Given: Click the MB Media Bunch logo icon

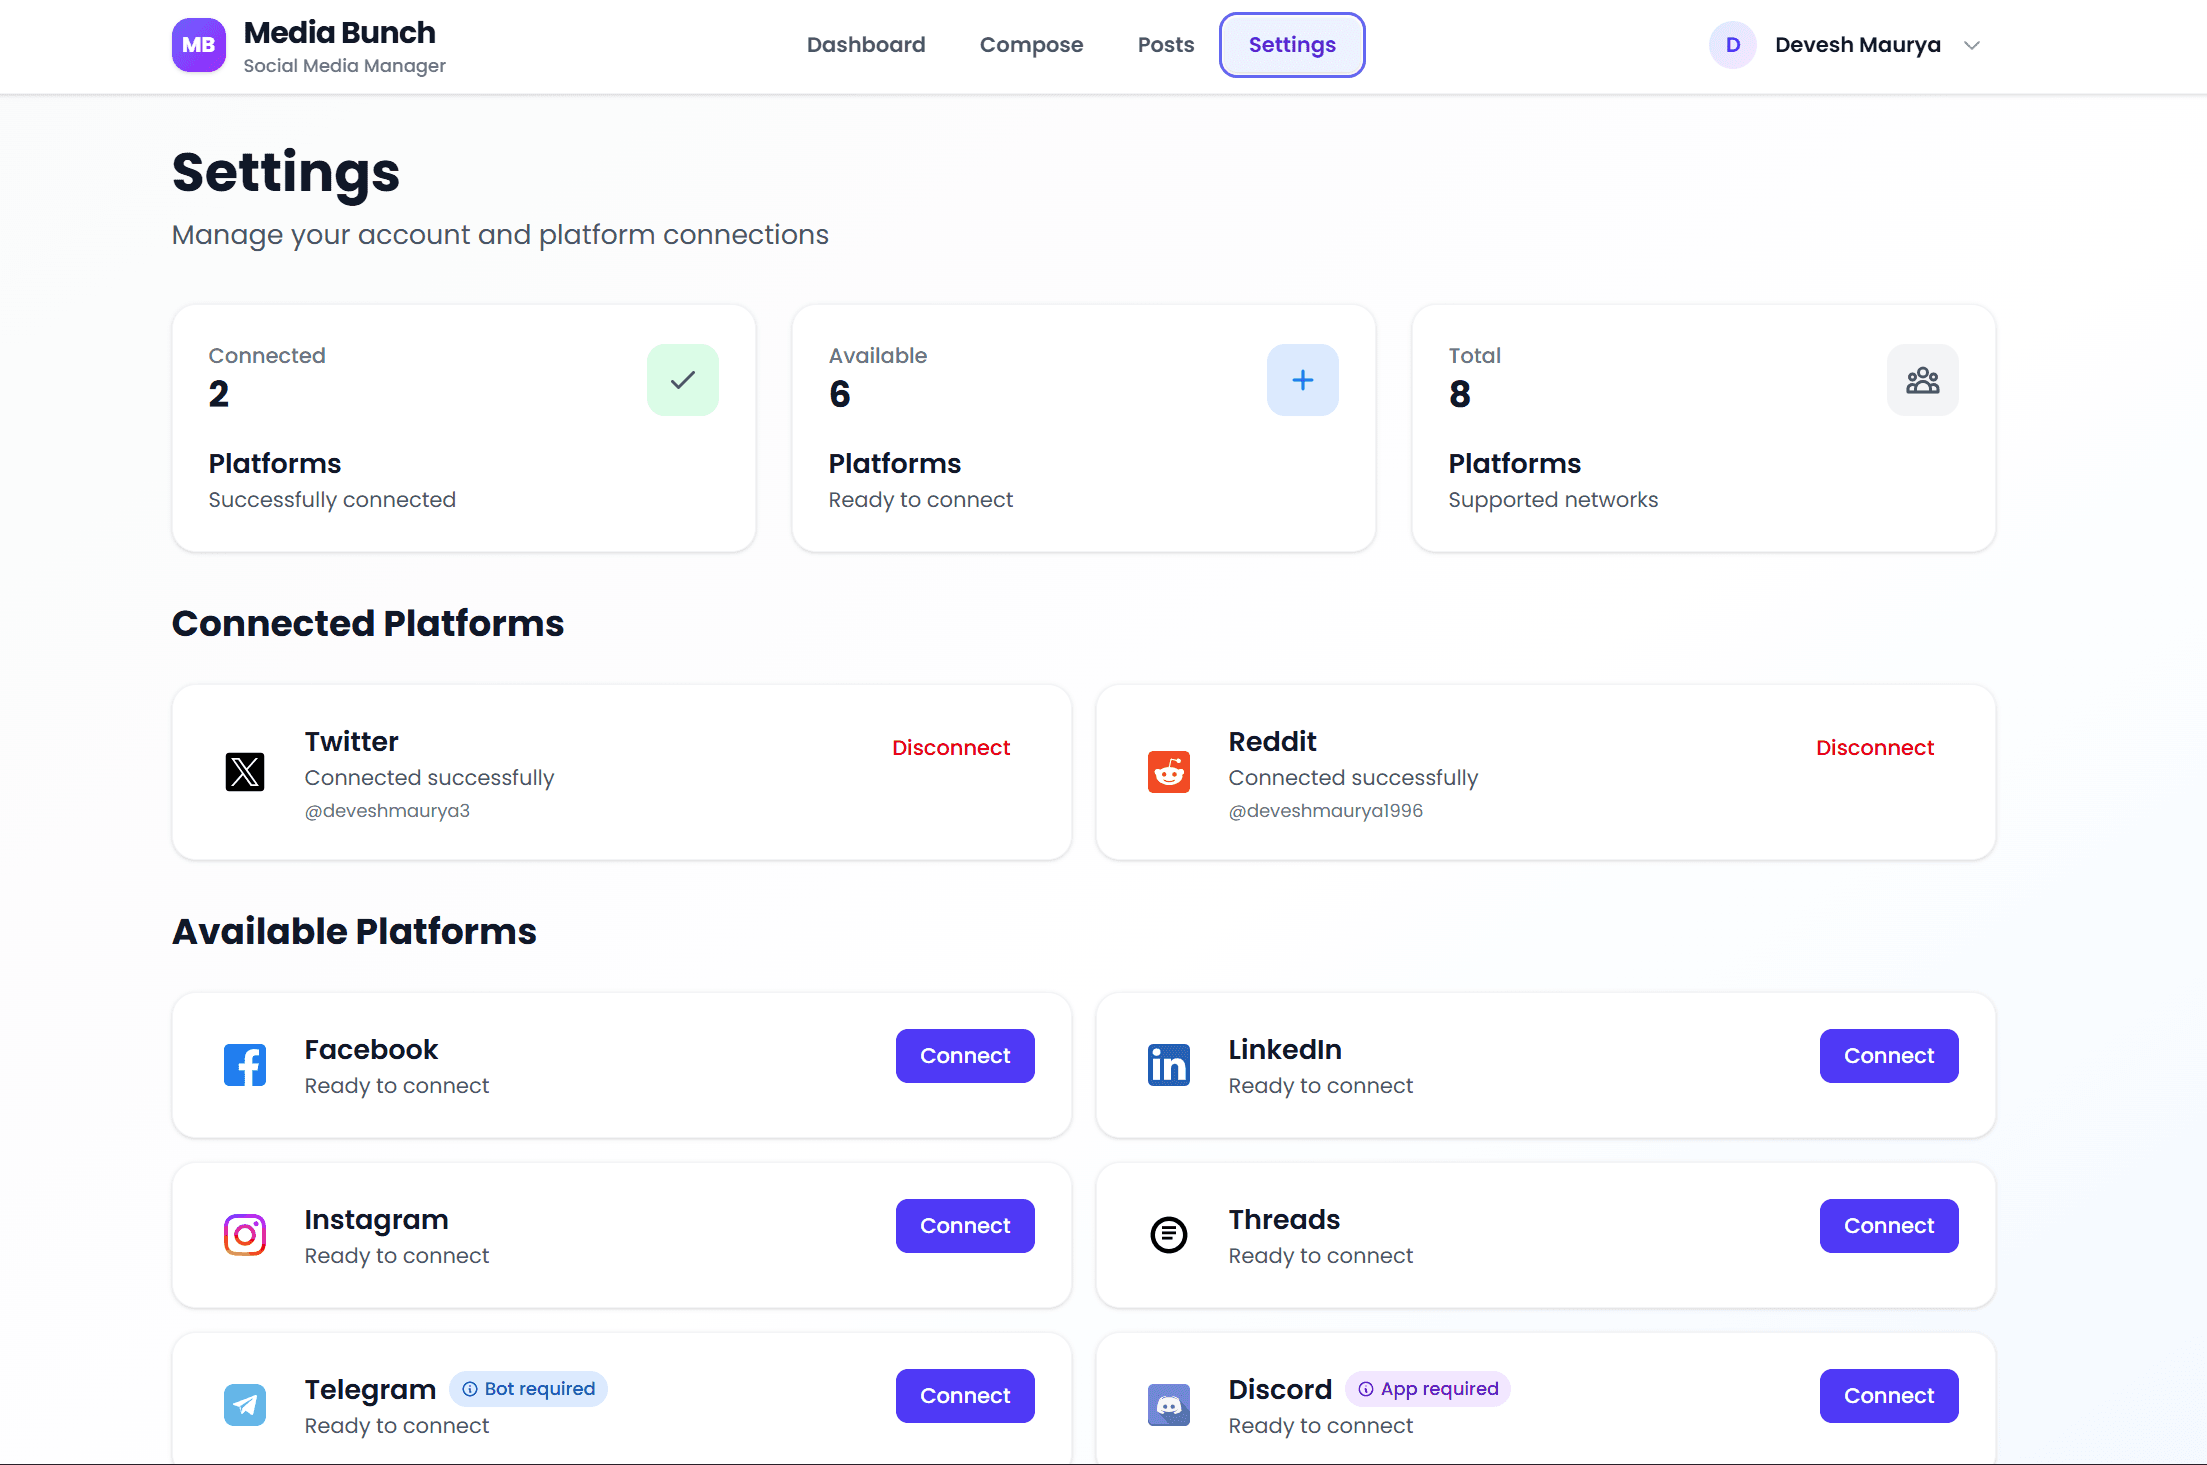Looking at the screenshot, I should pyautogui.click(x=198, y=45).
